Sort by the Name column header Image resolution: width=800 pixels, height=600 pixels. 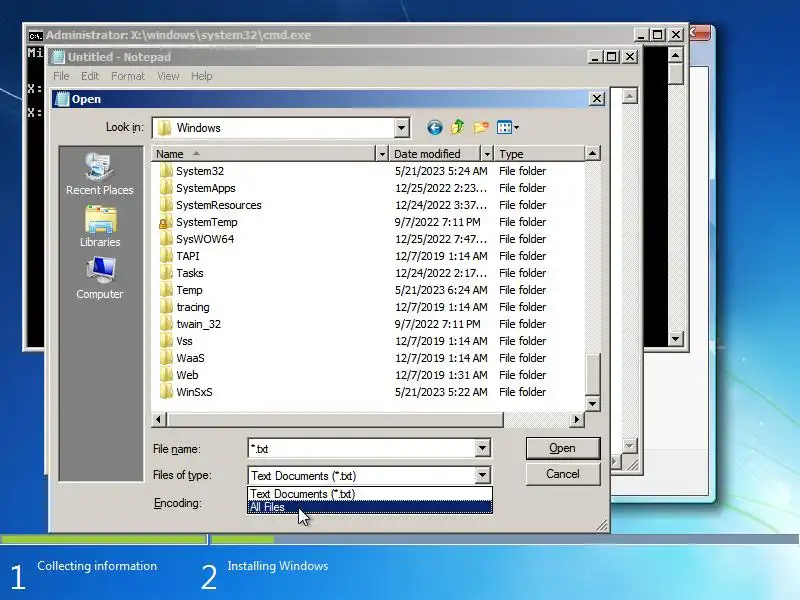tap(264, 154)
